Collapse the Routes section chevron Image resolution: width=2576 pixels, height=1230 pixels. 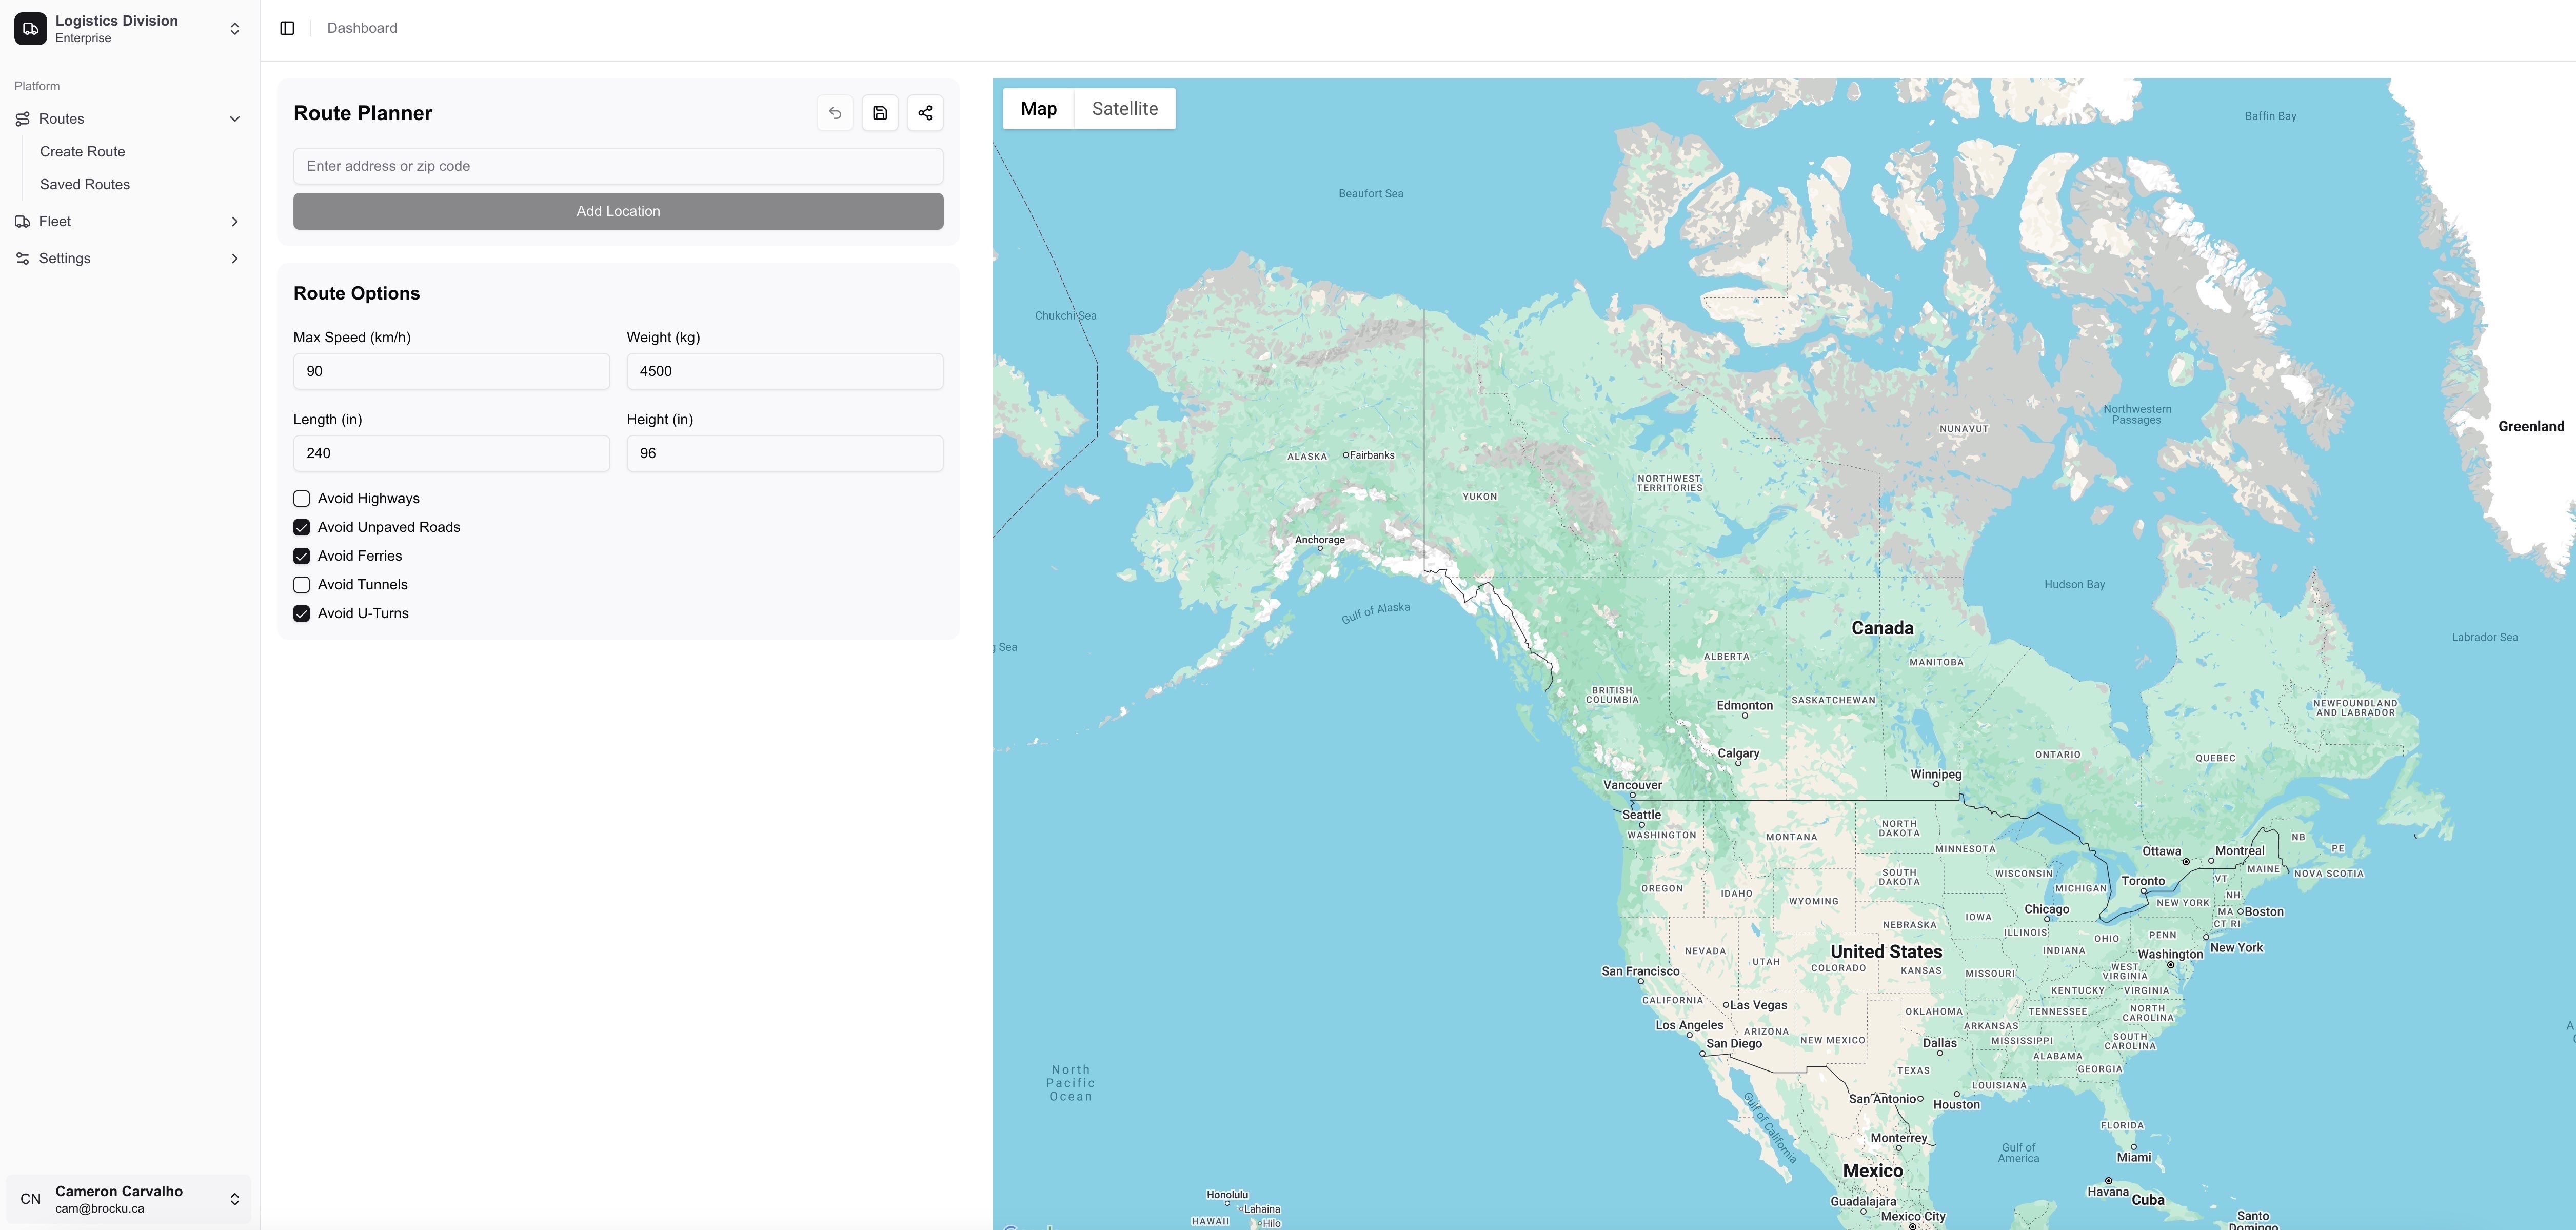235,119
